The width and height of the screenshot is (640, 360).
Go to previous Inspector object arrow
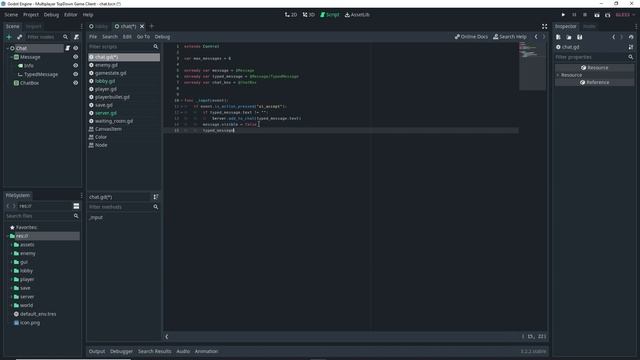pyautogui.click(x=613, y=37)
